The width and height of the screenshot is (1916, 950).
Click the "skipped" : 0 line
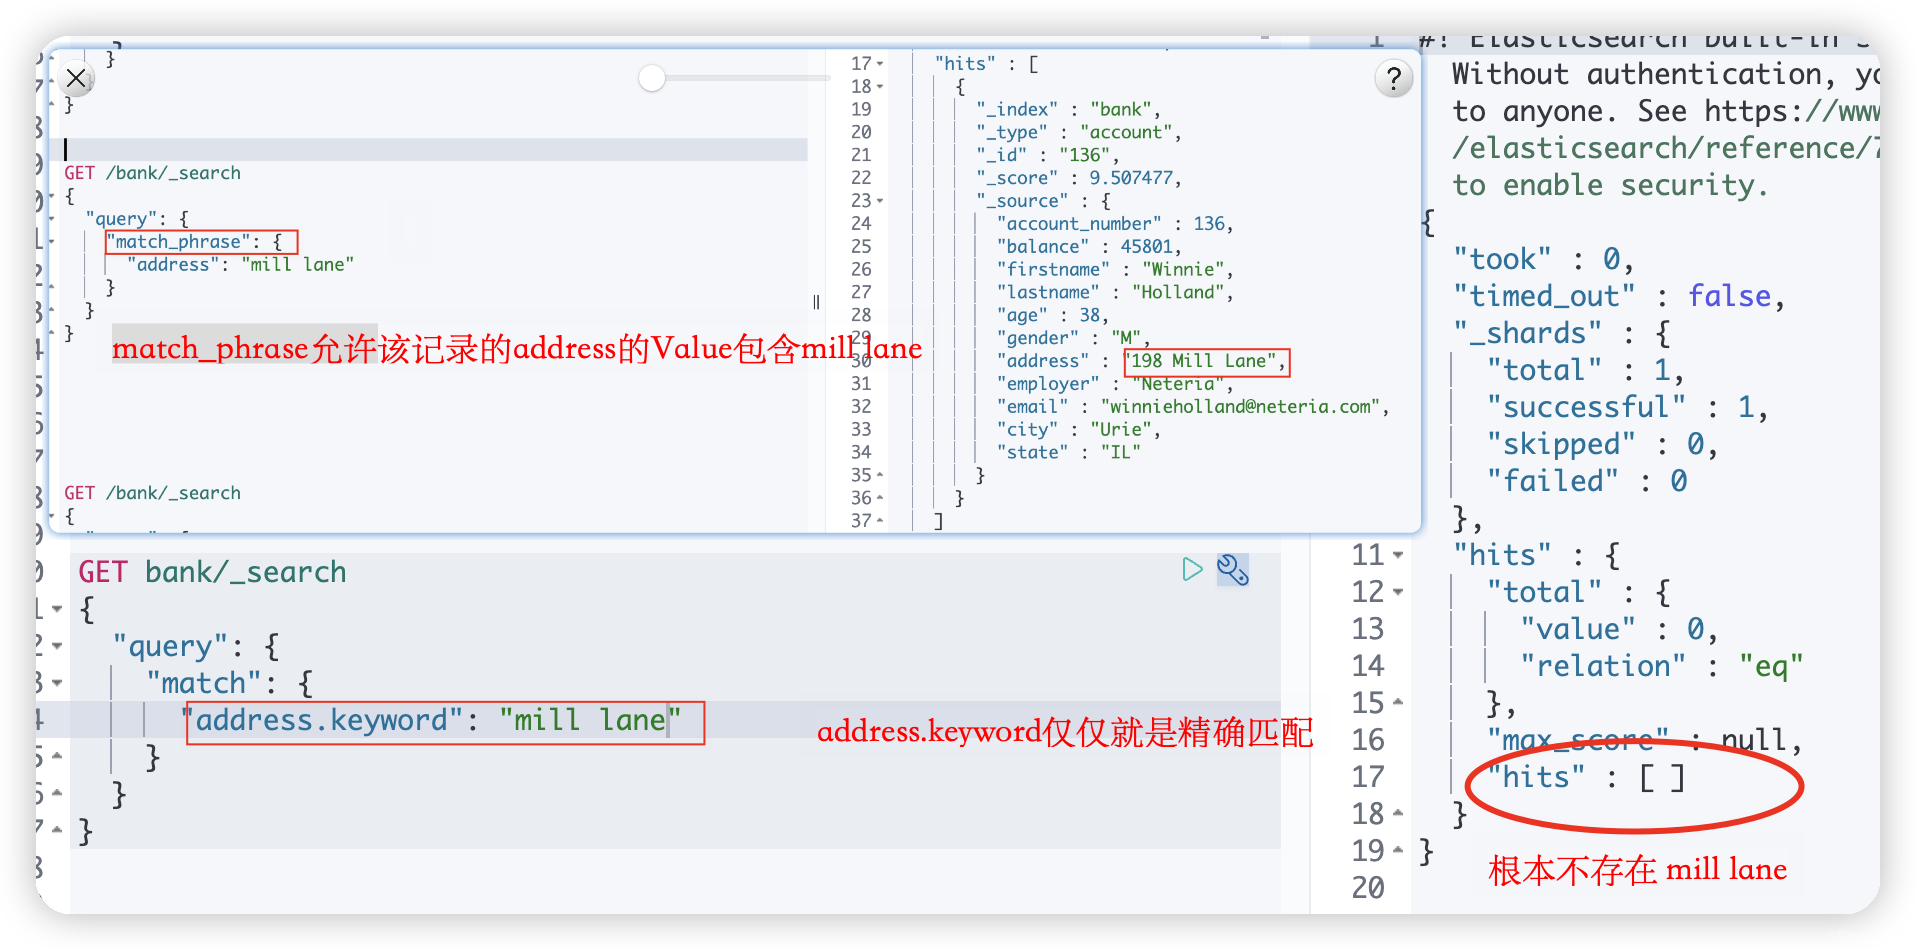tap(1602, 444)
